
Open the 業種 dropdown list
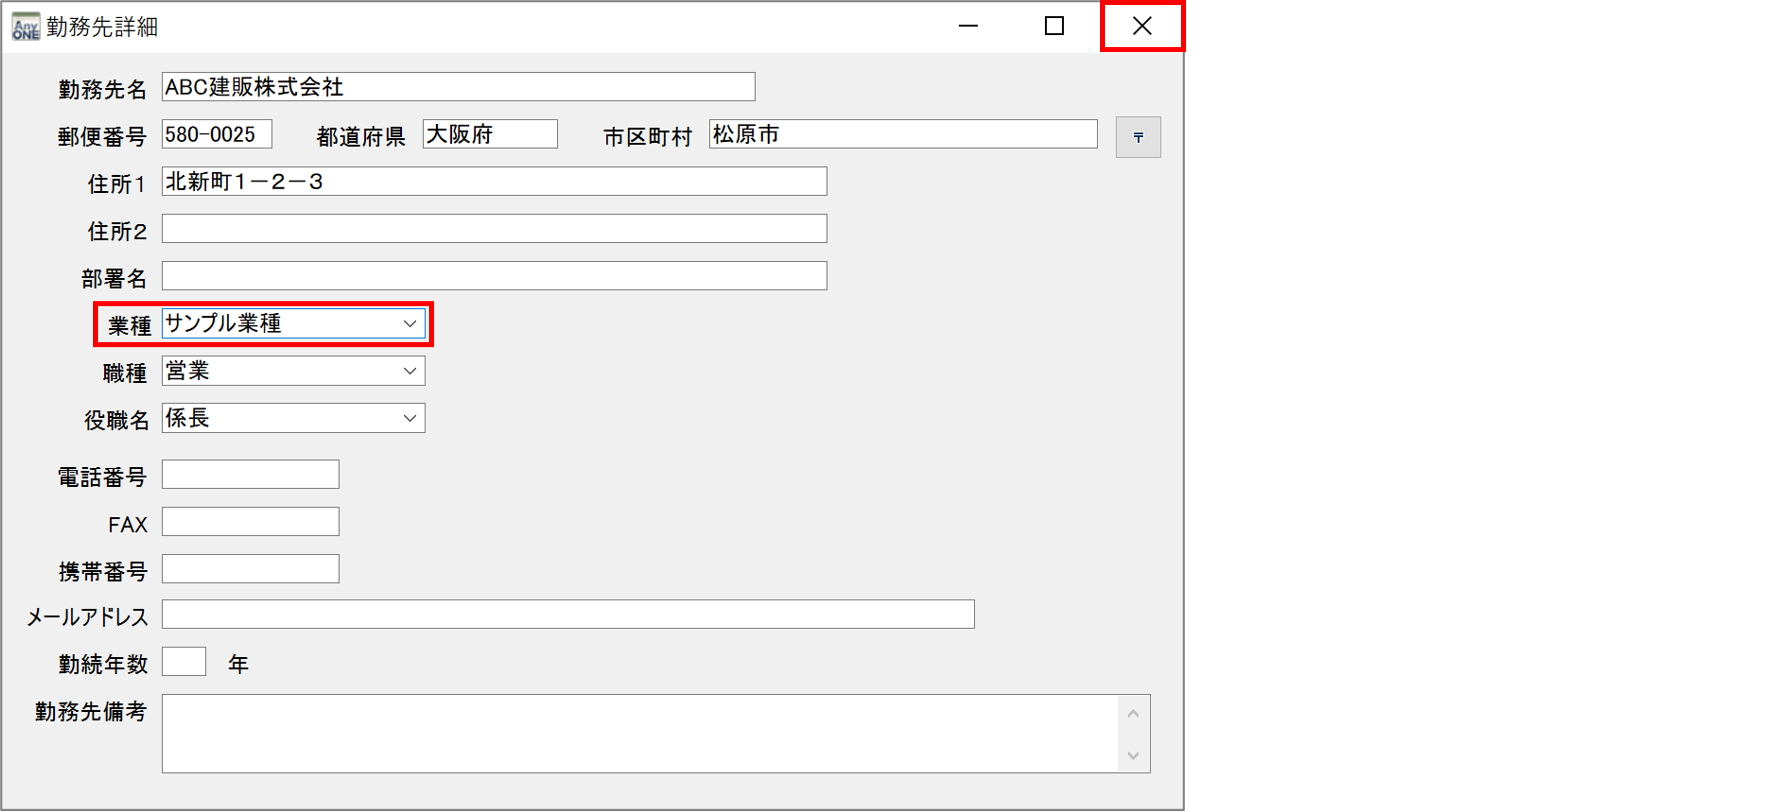(x=409, y=324)
